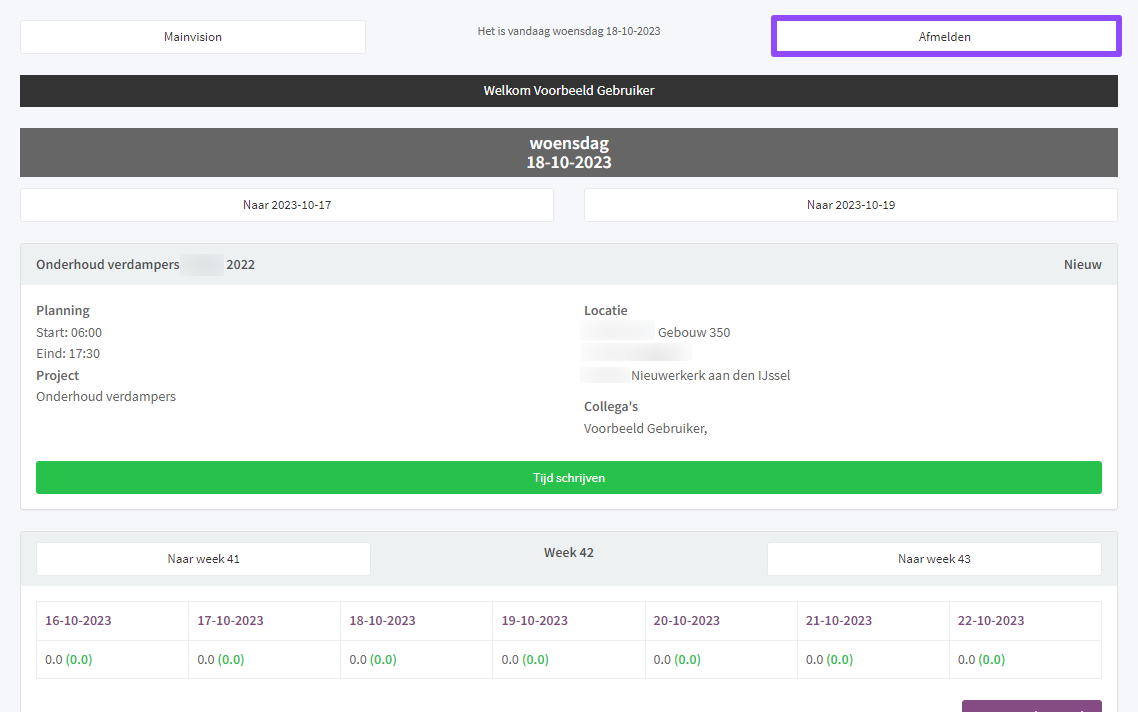This screenshot has width=1138, height=712.
Task: Log out with the Afmelden button
Action: [x=946, y=37]
